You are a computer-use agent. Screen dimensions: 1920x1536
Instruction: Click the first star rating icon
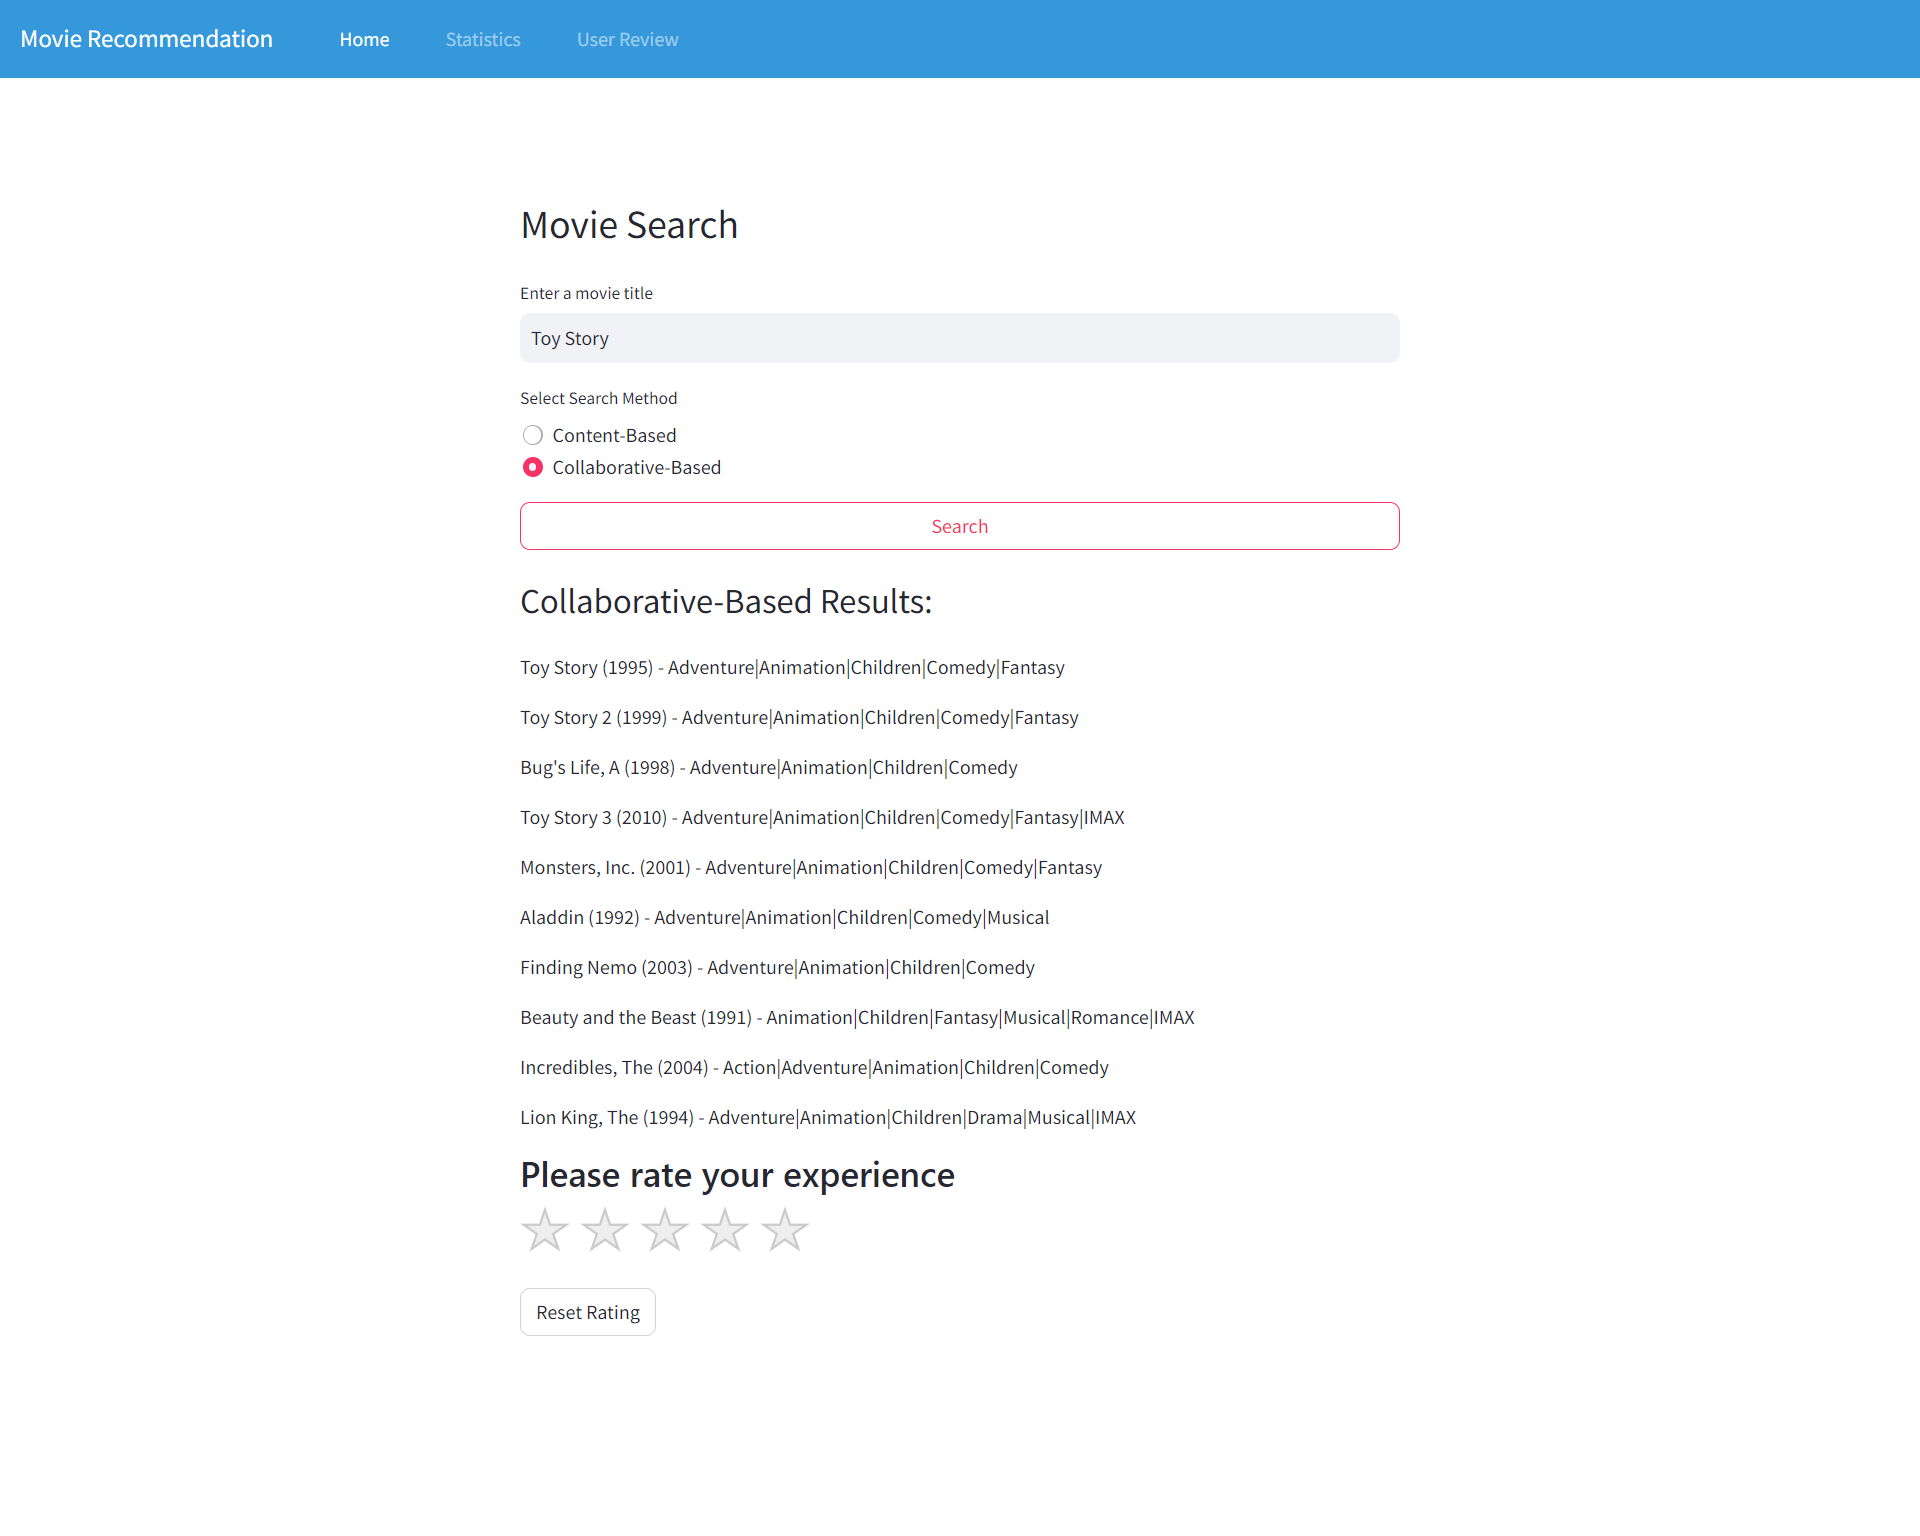tap(545, 1230)
